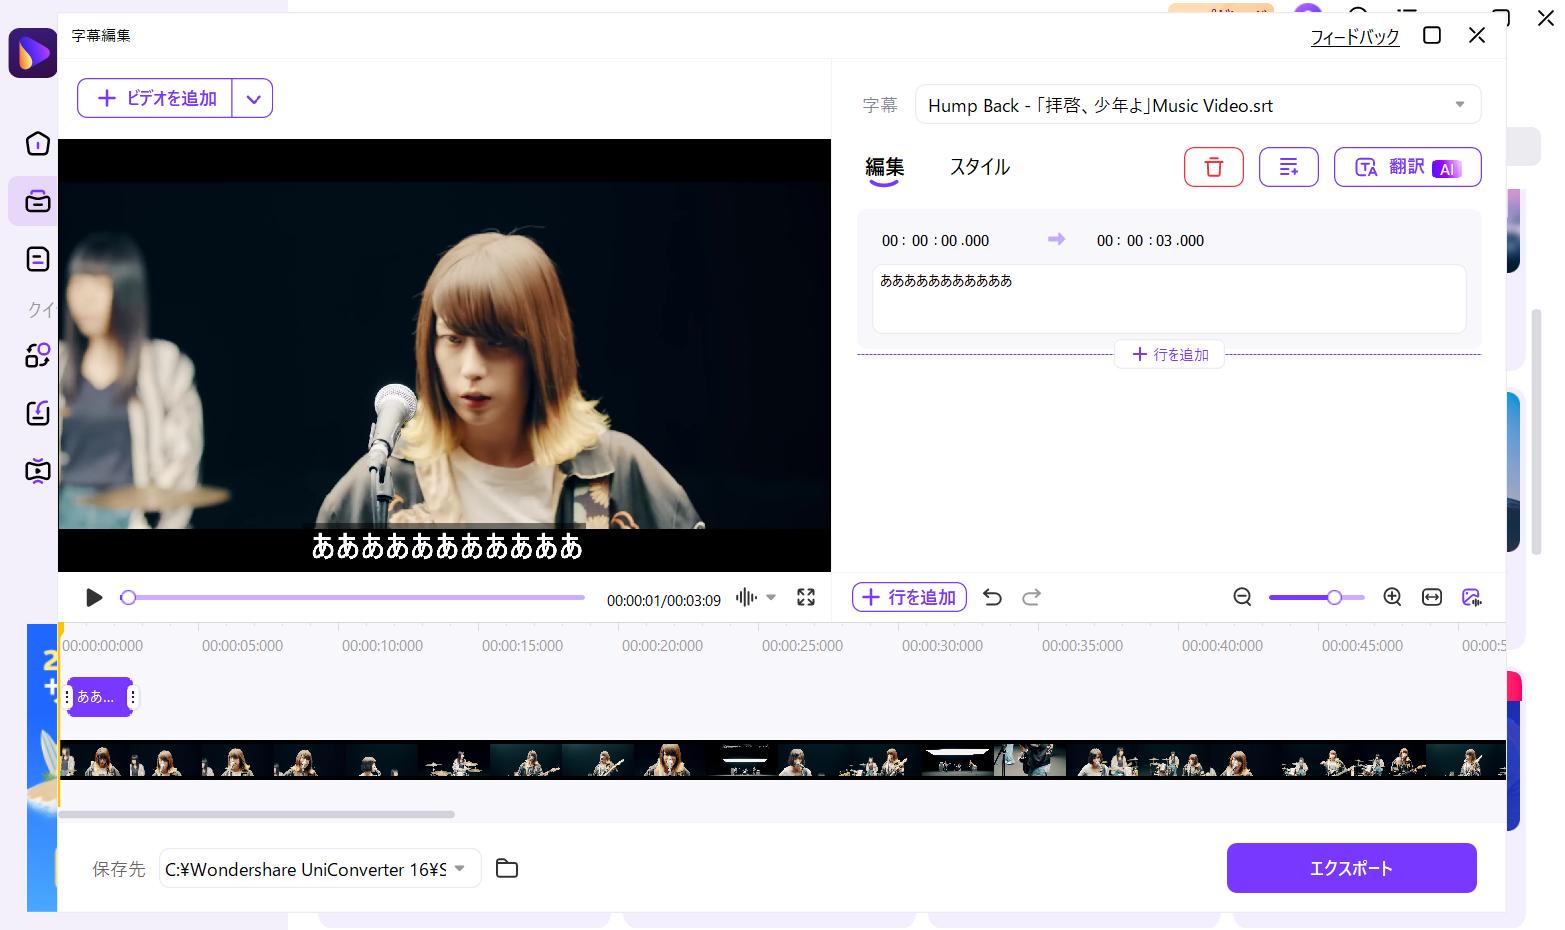Fit the timeline to window width
Screen dimensions: 1565x930
1432,597
